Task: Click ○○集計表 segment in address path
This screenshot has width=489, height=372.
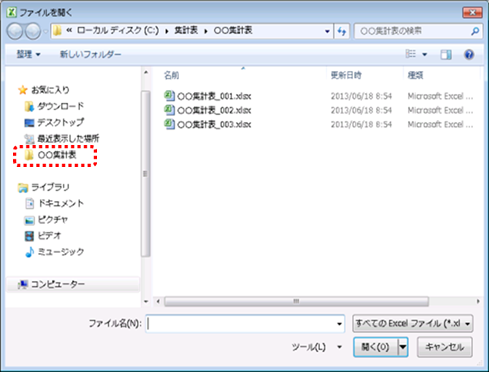Action: pos(233,31)
